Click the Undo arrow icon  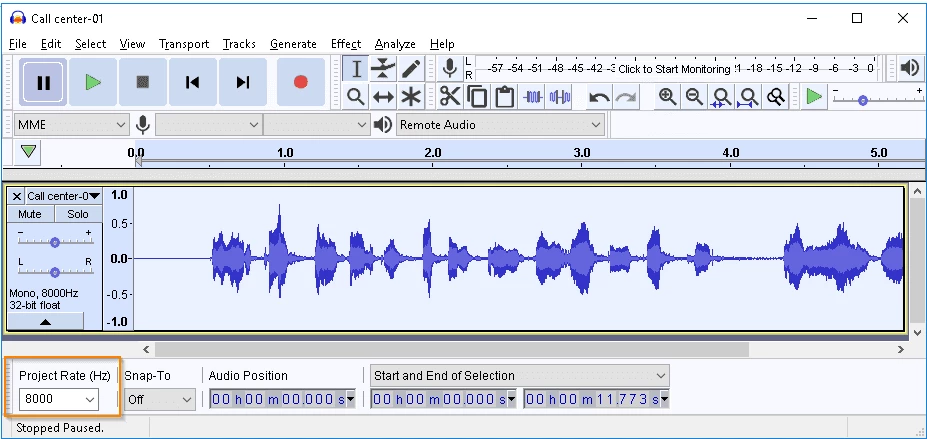coord(599,97)
